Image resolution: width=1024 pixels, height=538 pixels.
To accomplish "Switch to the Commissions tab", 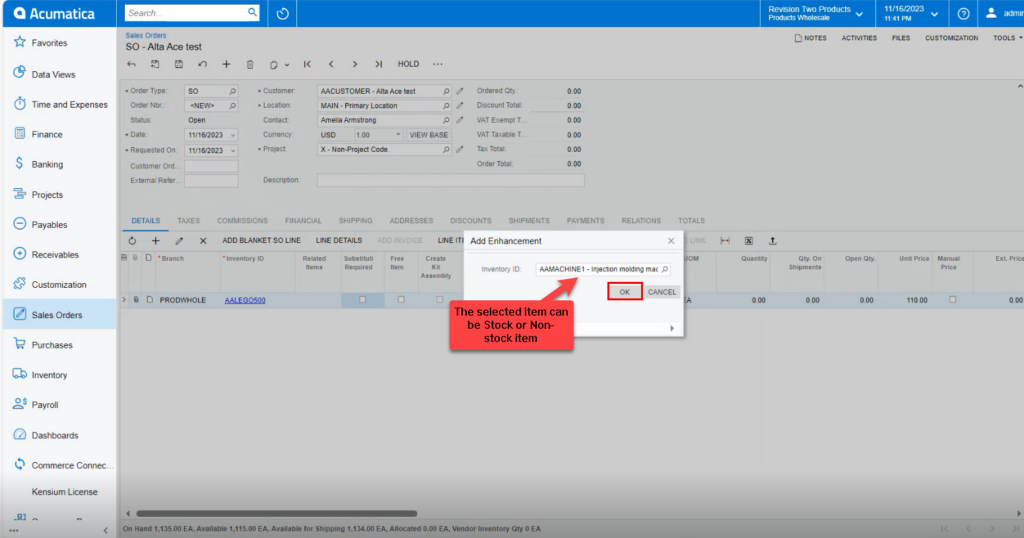I will coord(242,221).
